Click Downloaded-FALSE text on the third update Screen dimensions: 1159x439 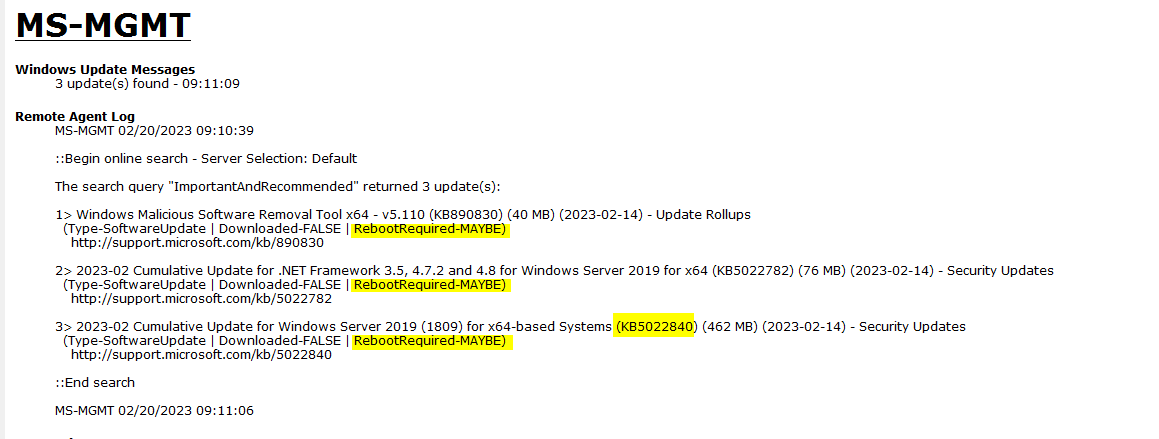280,341
